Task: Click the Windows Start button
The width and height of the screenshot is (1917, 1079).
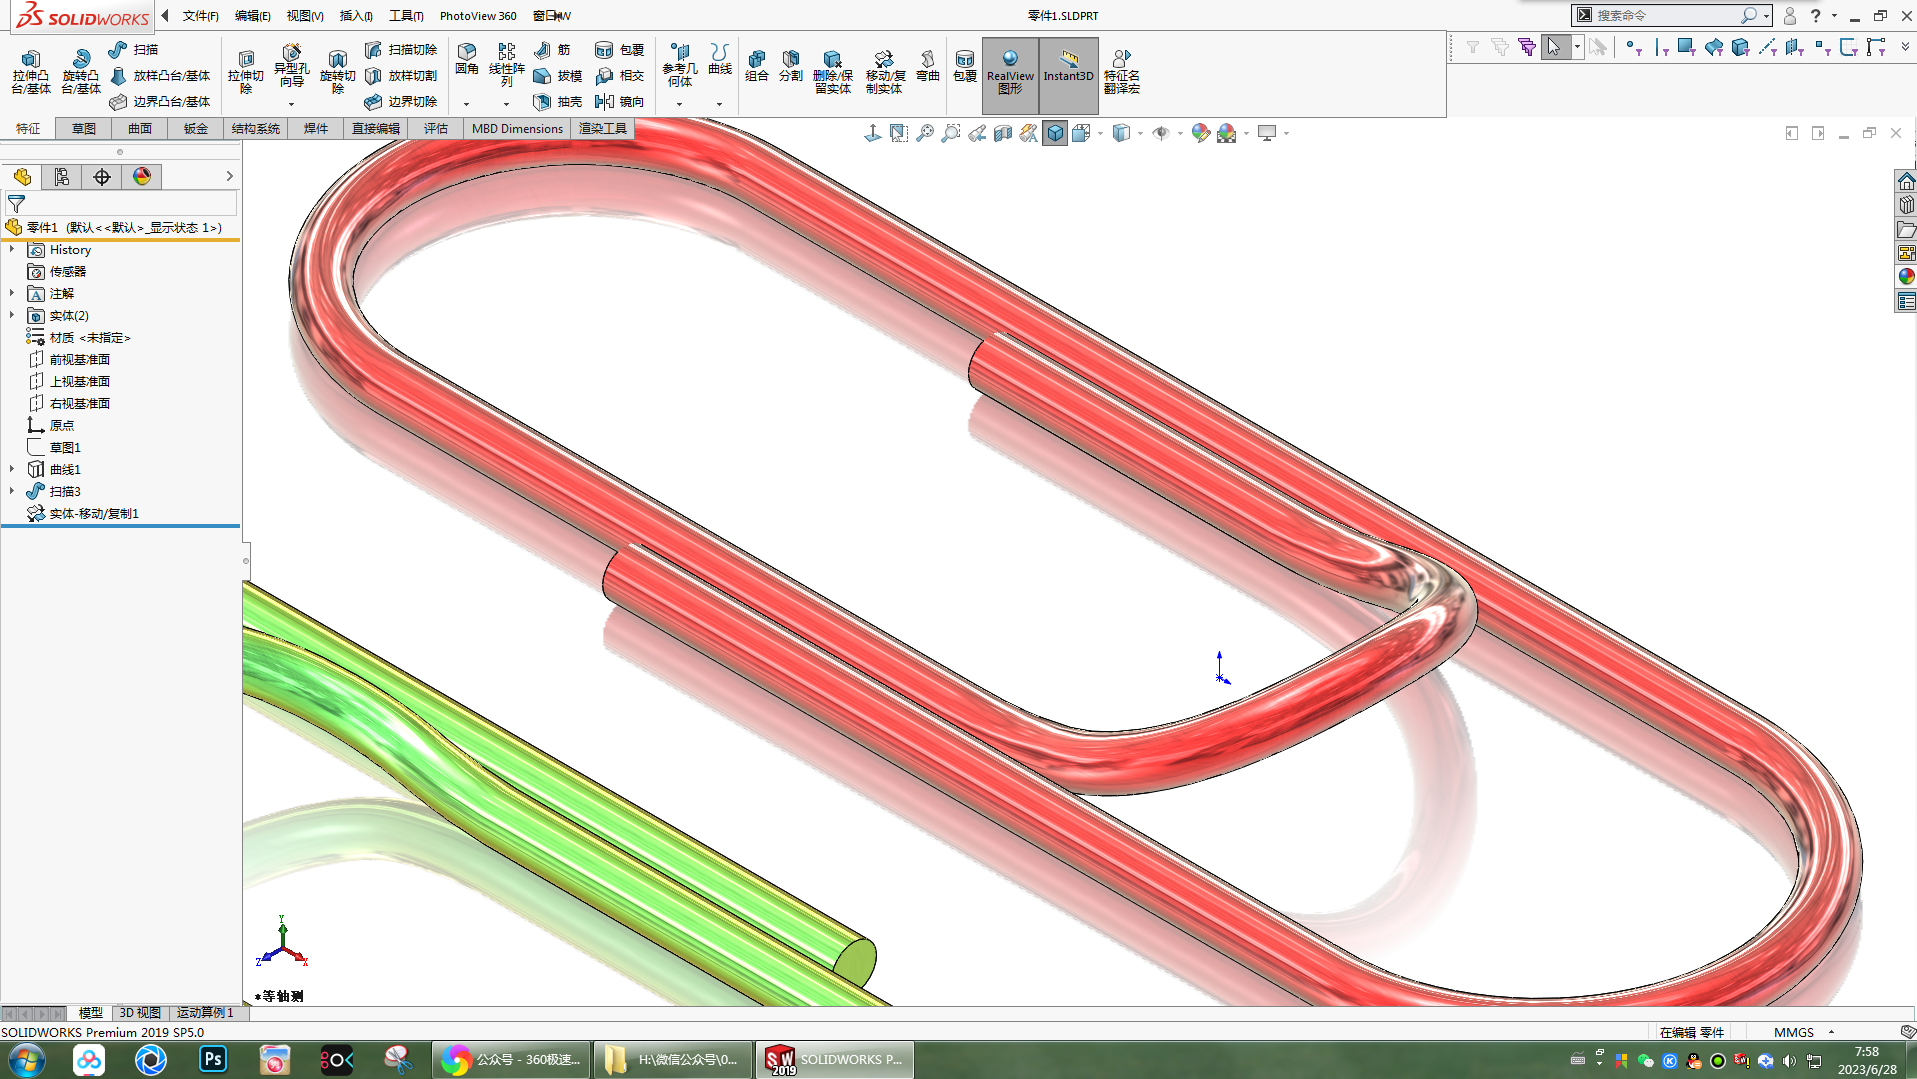Action: click(x=27, y=1060)
